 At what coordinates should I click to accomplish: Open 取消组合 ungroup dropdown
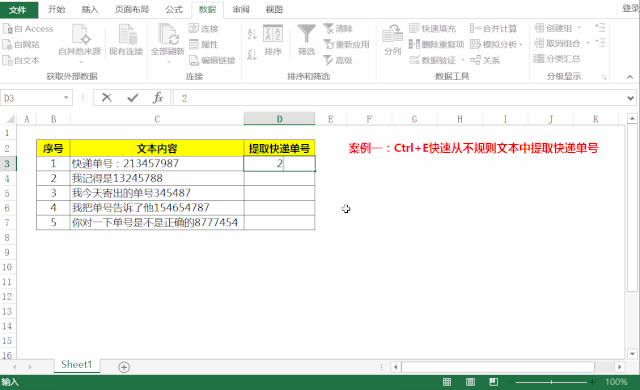[588, 43]
